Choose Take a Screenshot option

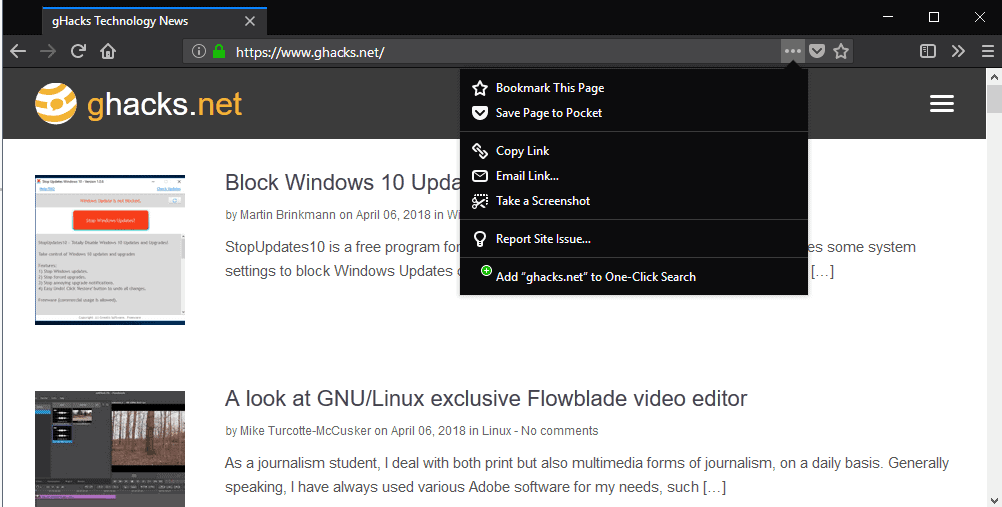[x=634, y=201]
